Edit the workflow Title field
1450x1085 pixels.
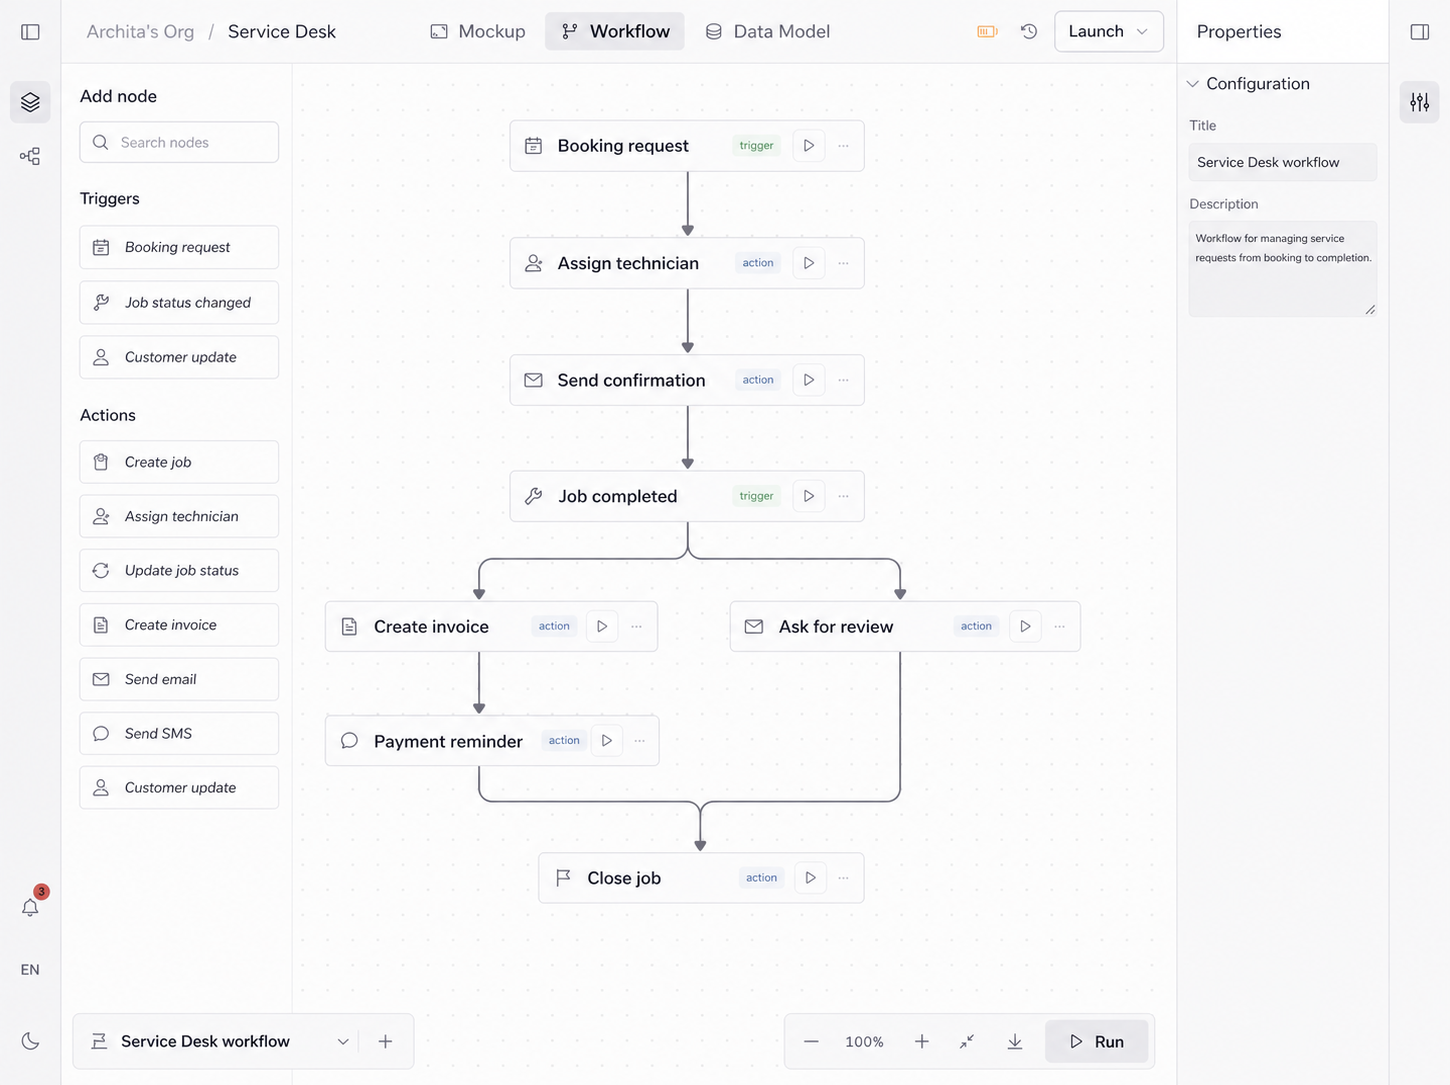(1282, 162)
